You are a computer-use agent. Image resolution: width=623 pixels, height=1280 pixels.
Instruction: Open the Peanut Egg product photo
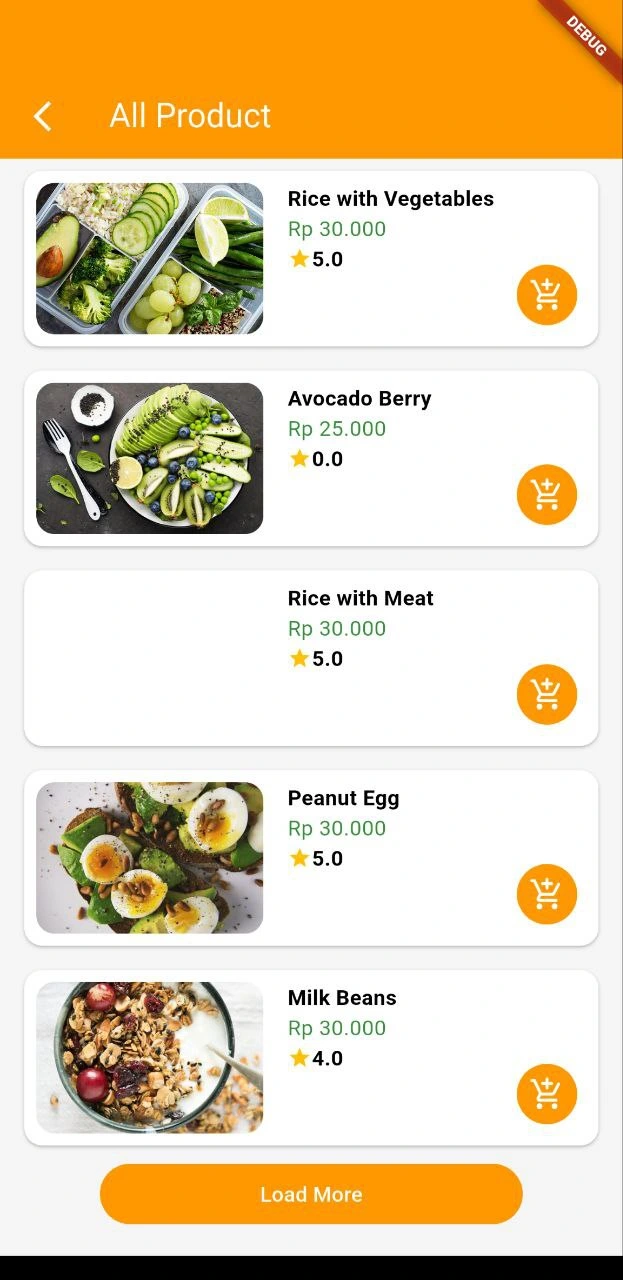coord(150,858)
